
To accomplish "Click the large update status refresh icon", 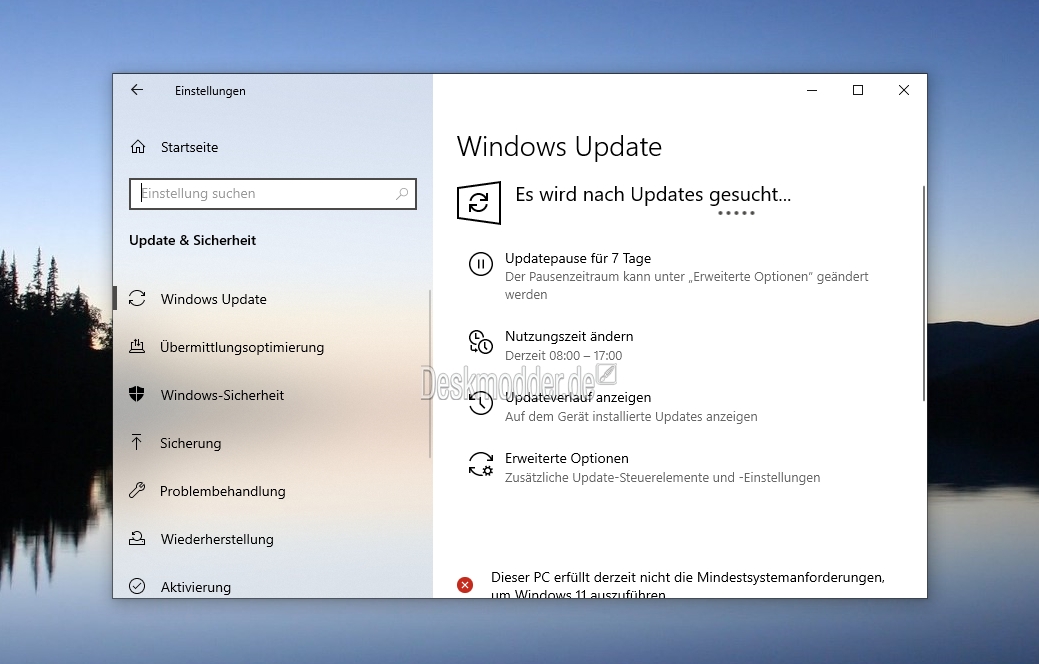I will point(478,203).
